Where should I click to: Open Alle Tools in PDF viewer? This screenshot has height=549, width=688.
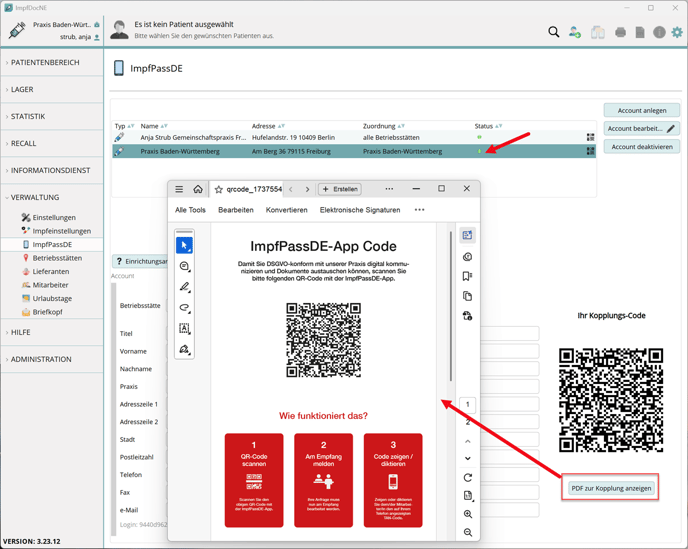190,210
